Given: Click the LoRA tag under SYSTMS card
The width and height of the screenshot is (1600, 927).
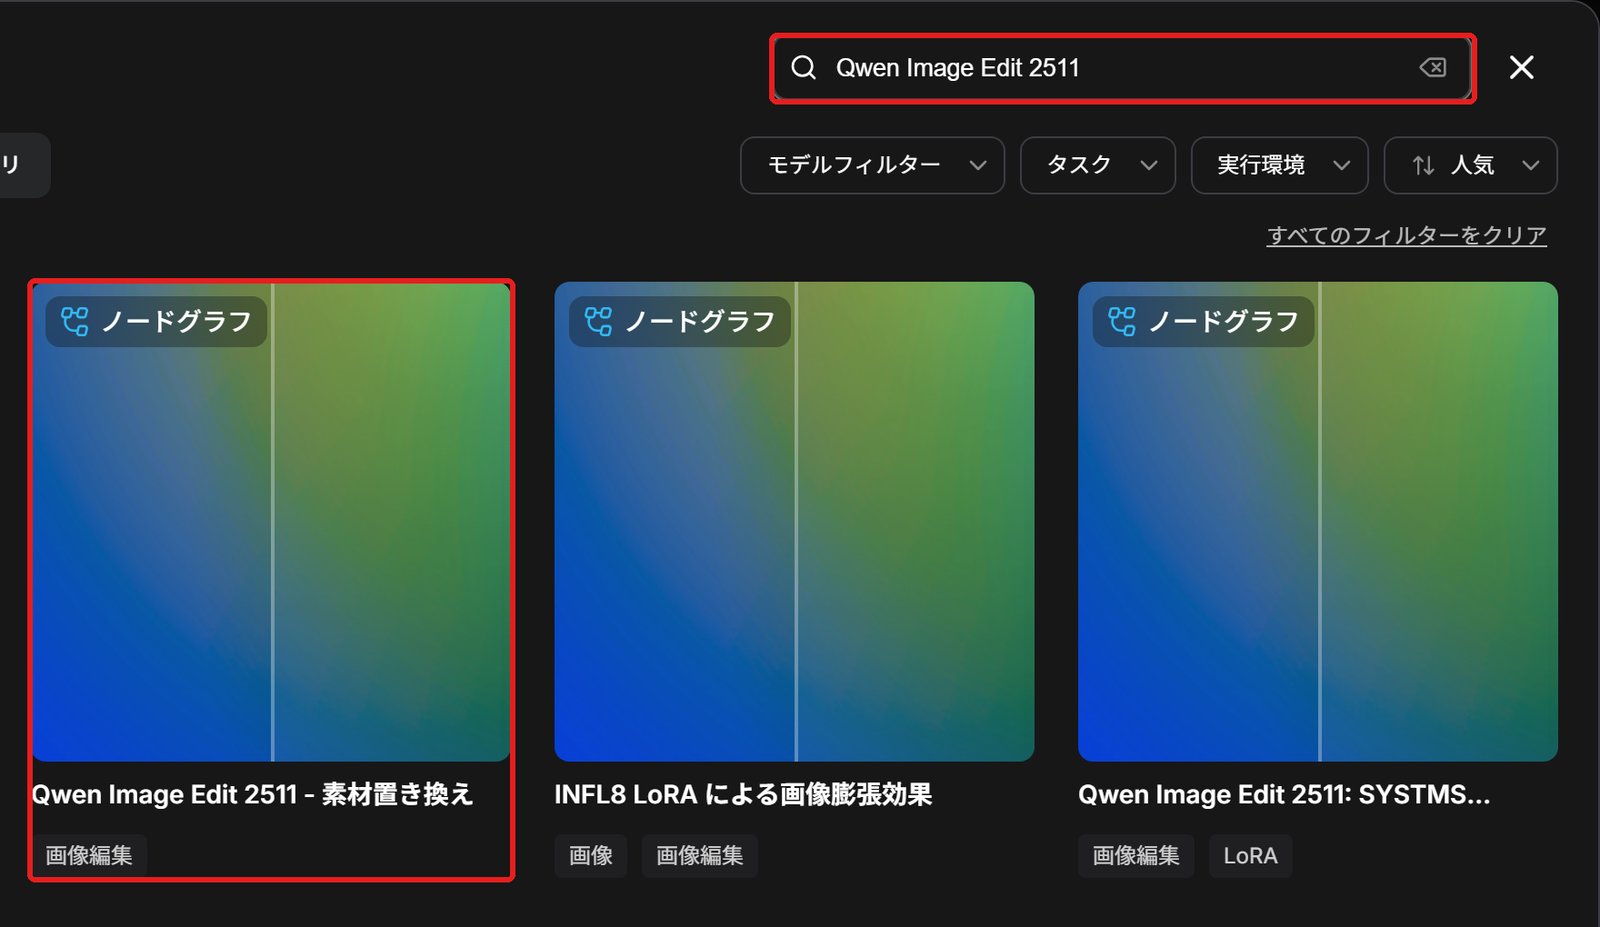Looking at the screenshot, I should [1251, 856].
